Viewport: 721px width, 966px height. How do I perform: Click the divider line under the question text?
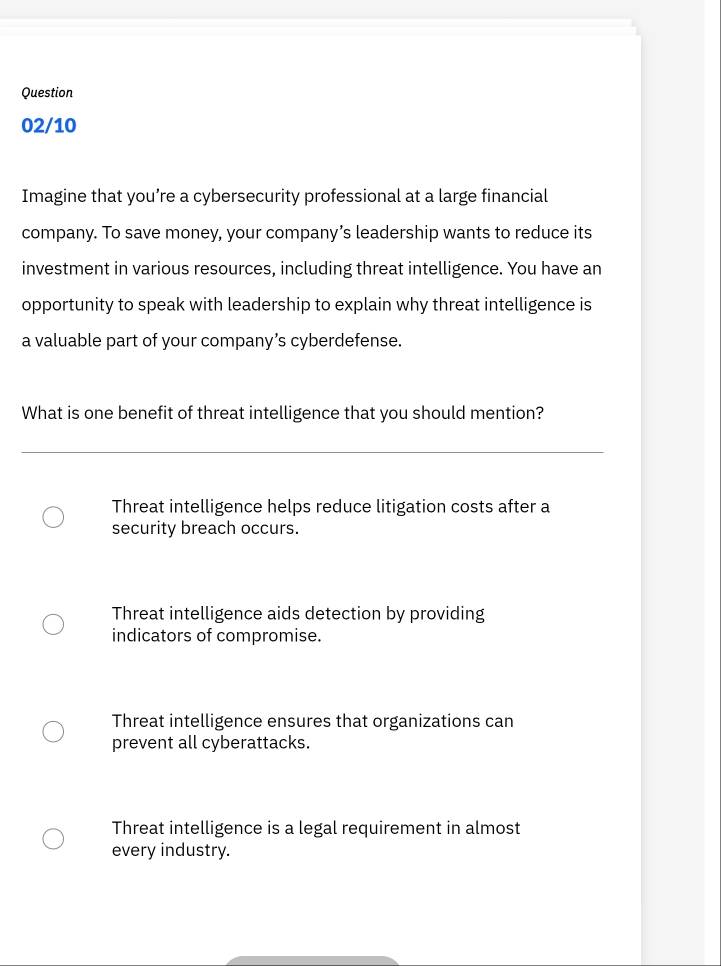click(312, 452)
